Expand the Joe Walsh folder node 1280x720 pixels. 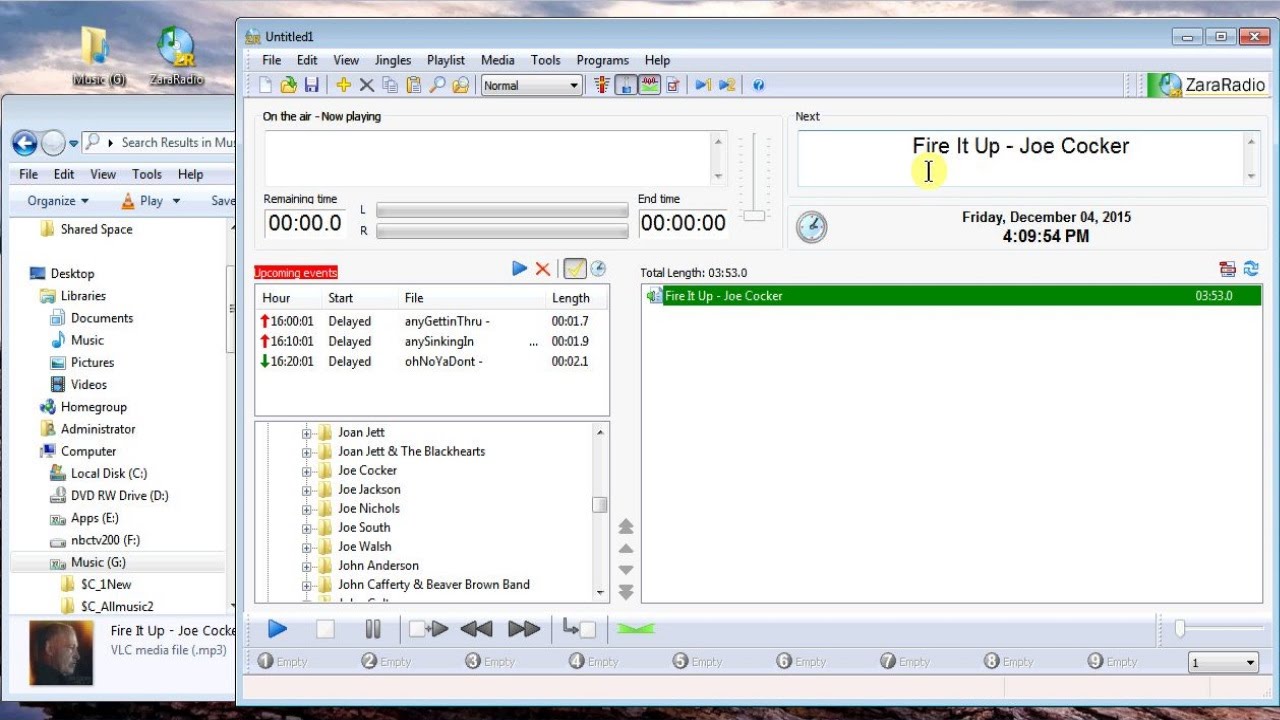307,547
